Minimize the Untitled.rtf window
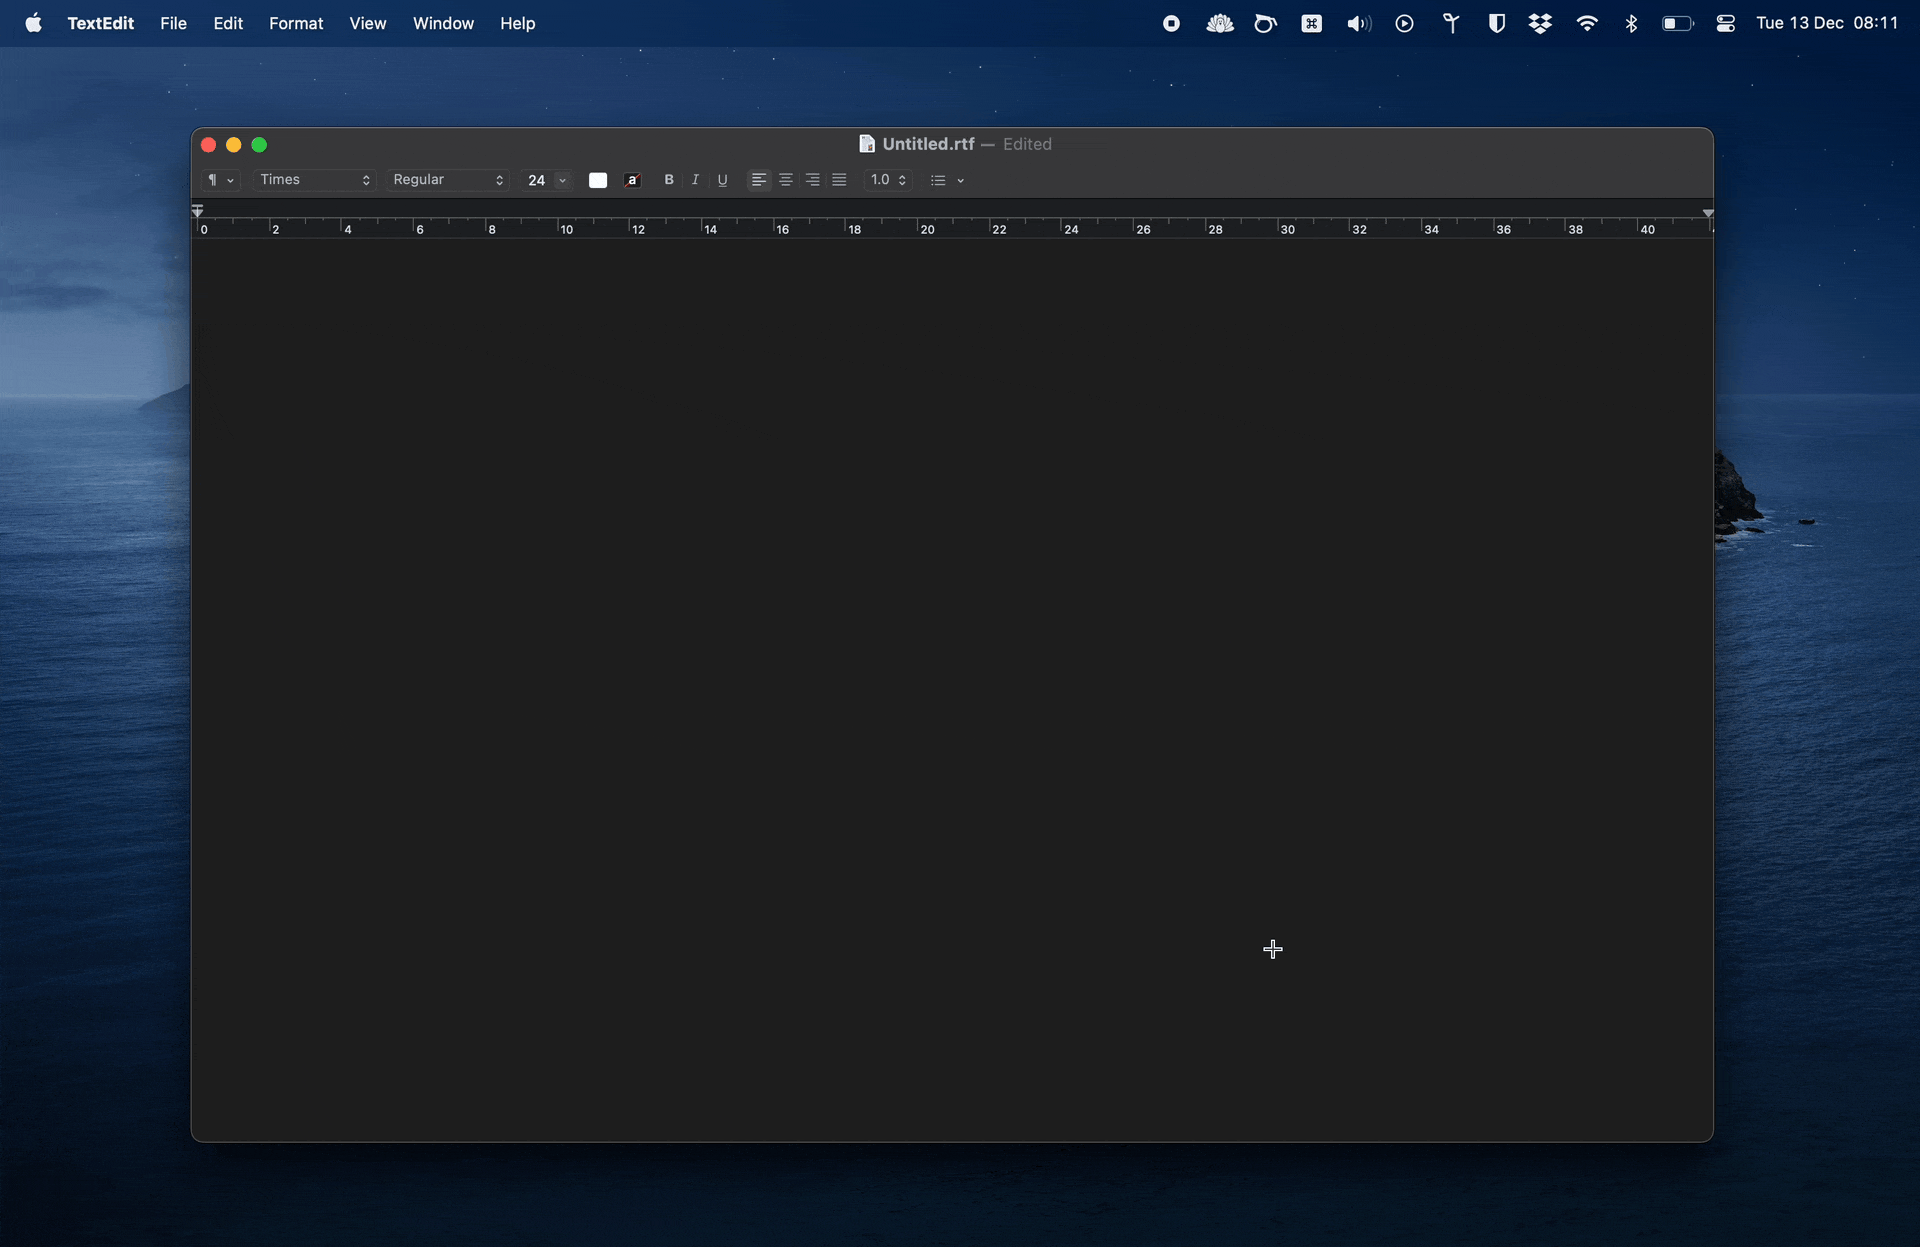The width and height of the screenshot is (1920, 1247). (234, 145)
